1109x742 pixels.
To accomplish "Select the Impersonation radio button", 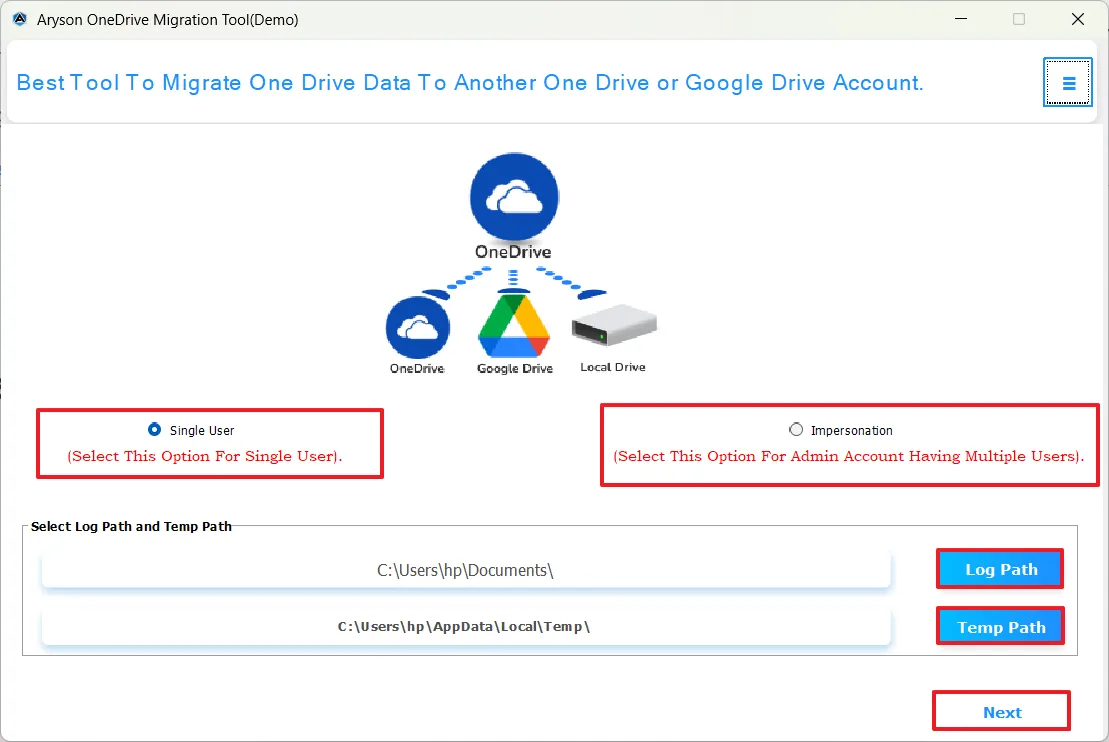I will (x=796, y=430).
